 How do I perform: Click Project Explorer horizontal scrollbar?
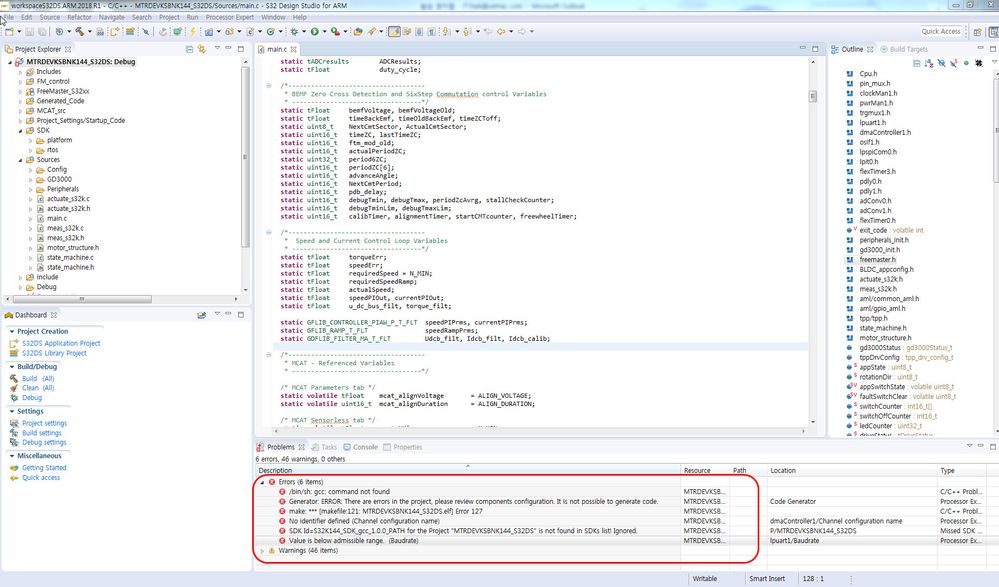tap(82, 298)
